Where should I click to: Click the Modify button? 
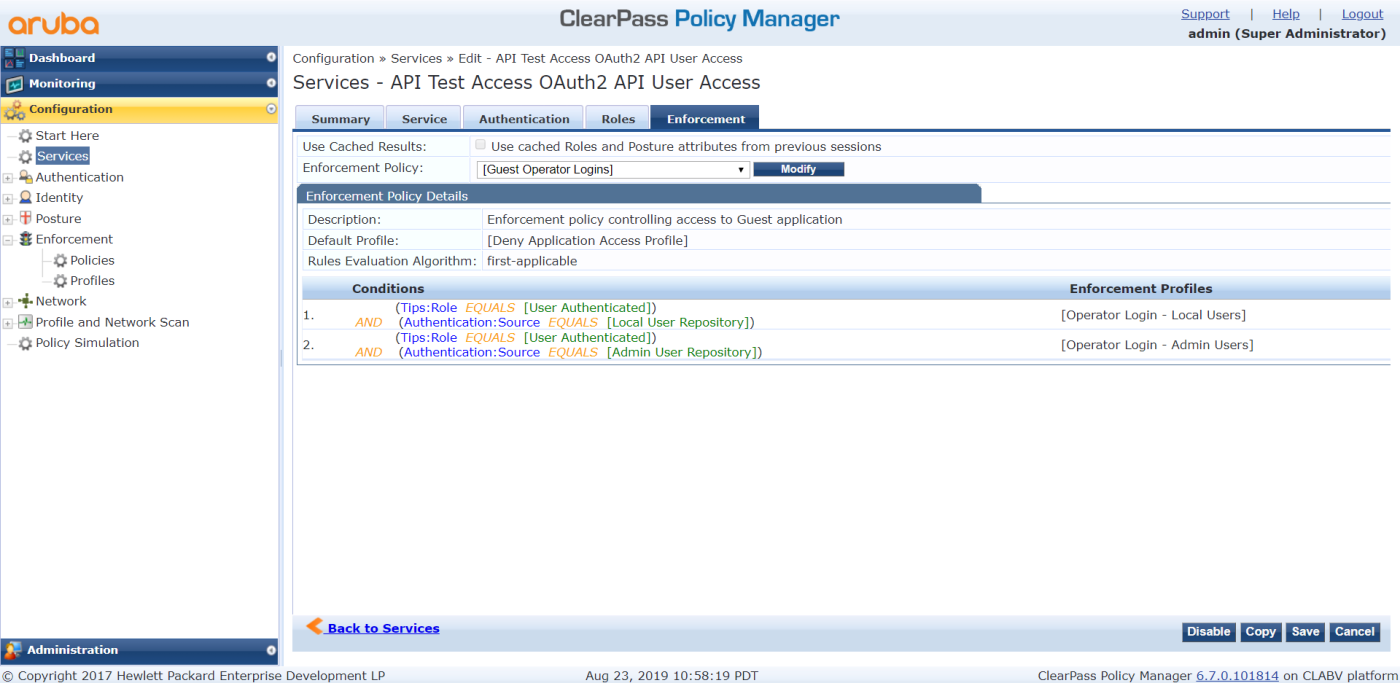tap(798, 170)
